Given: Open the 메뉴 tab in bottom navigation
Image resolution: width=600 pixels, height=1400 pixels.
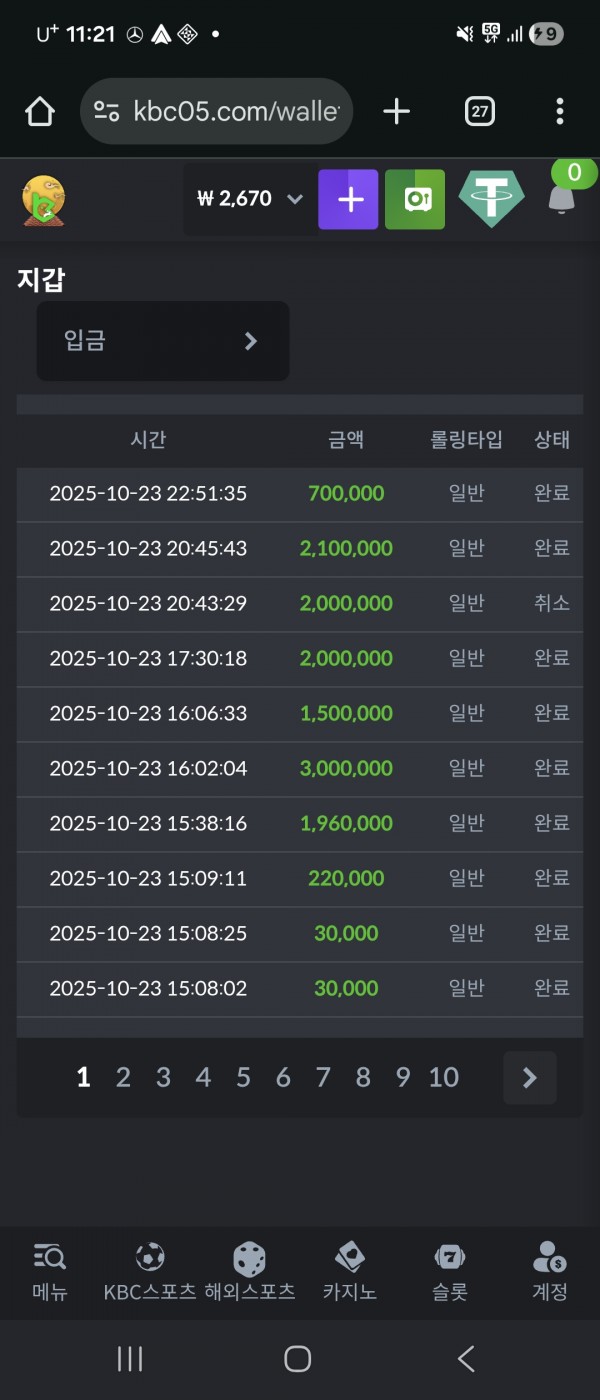Looking at the screenshot, I should point(49,1271).
